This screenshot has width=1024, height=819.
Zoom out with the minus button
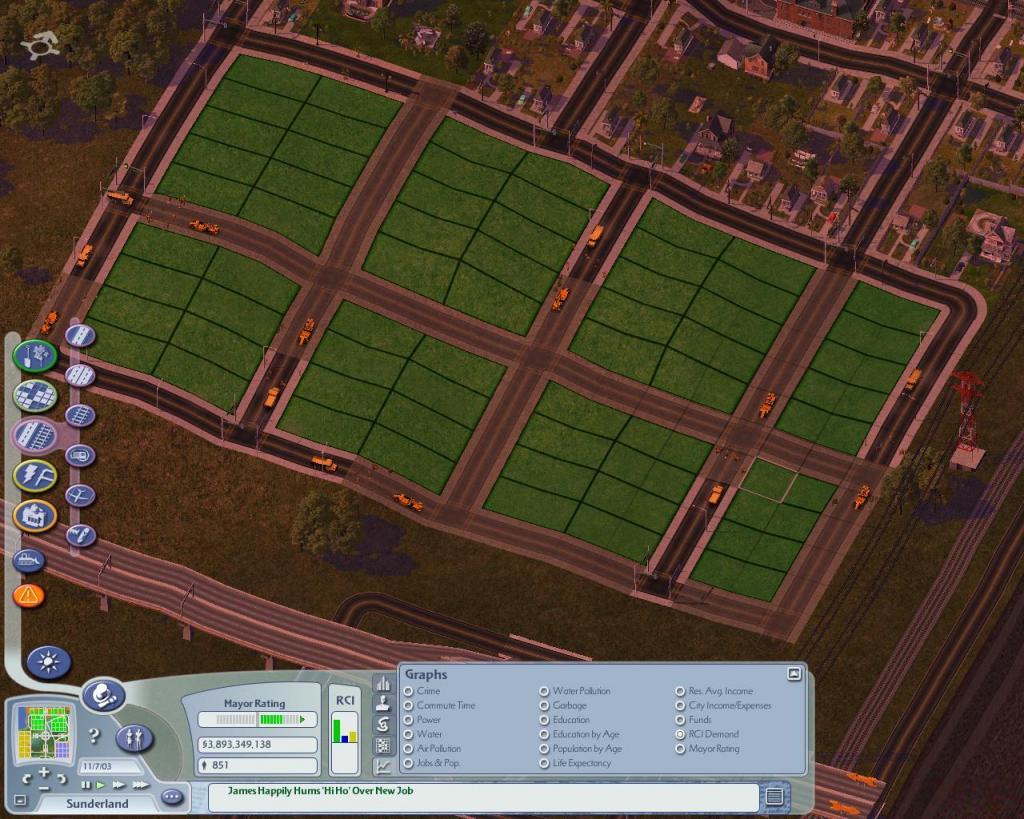pyautogui.click(x=44, y=788)
